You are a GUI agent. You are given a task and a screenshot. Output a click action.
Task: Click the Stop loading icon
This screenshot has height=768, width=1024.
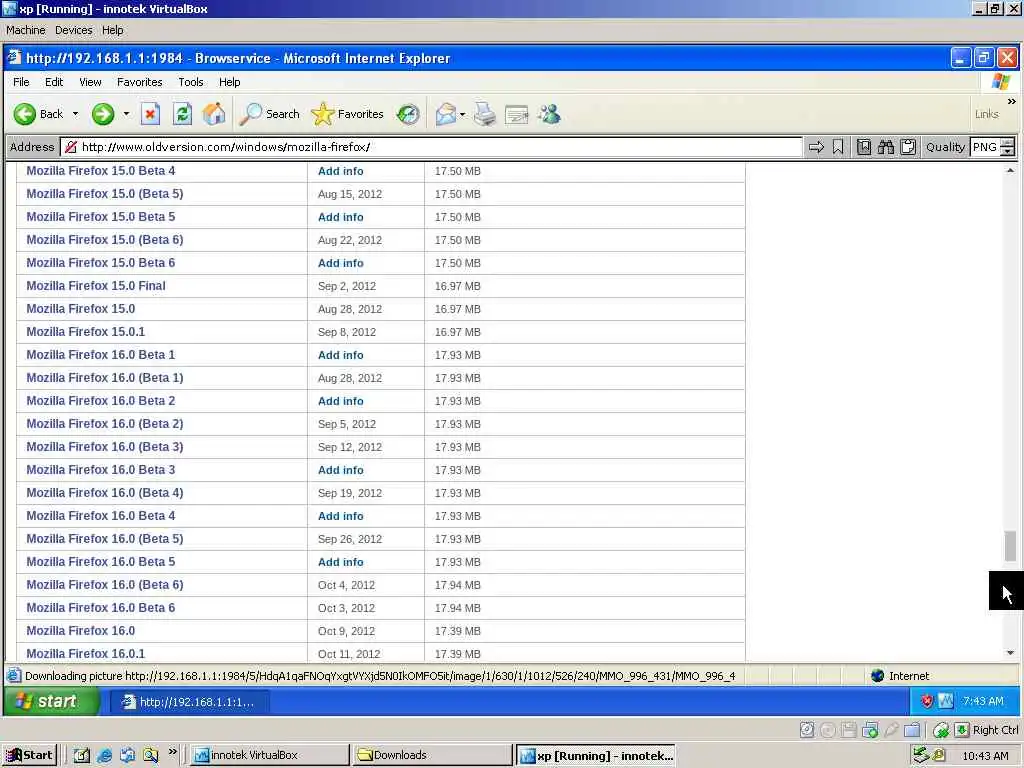[150, 114]
